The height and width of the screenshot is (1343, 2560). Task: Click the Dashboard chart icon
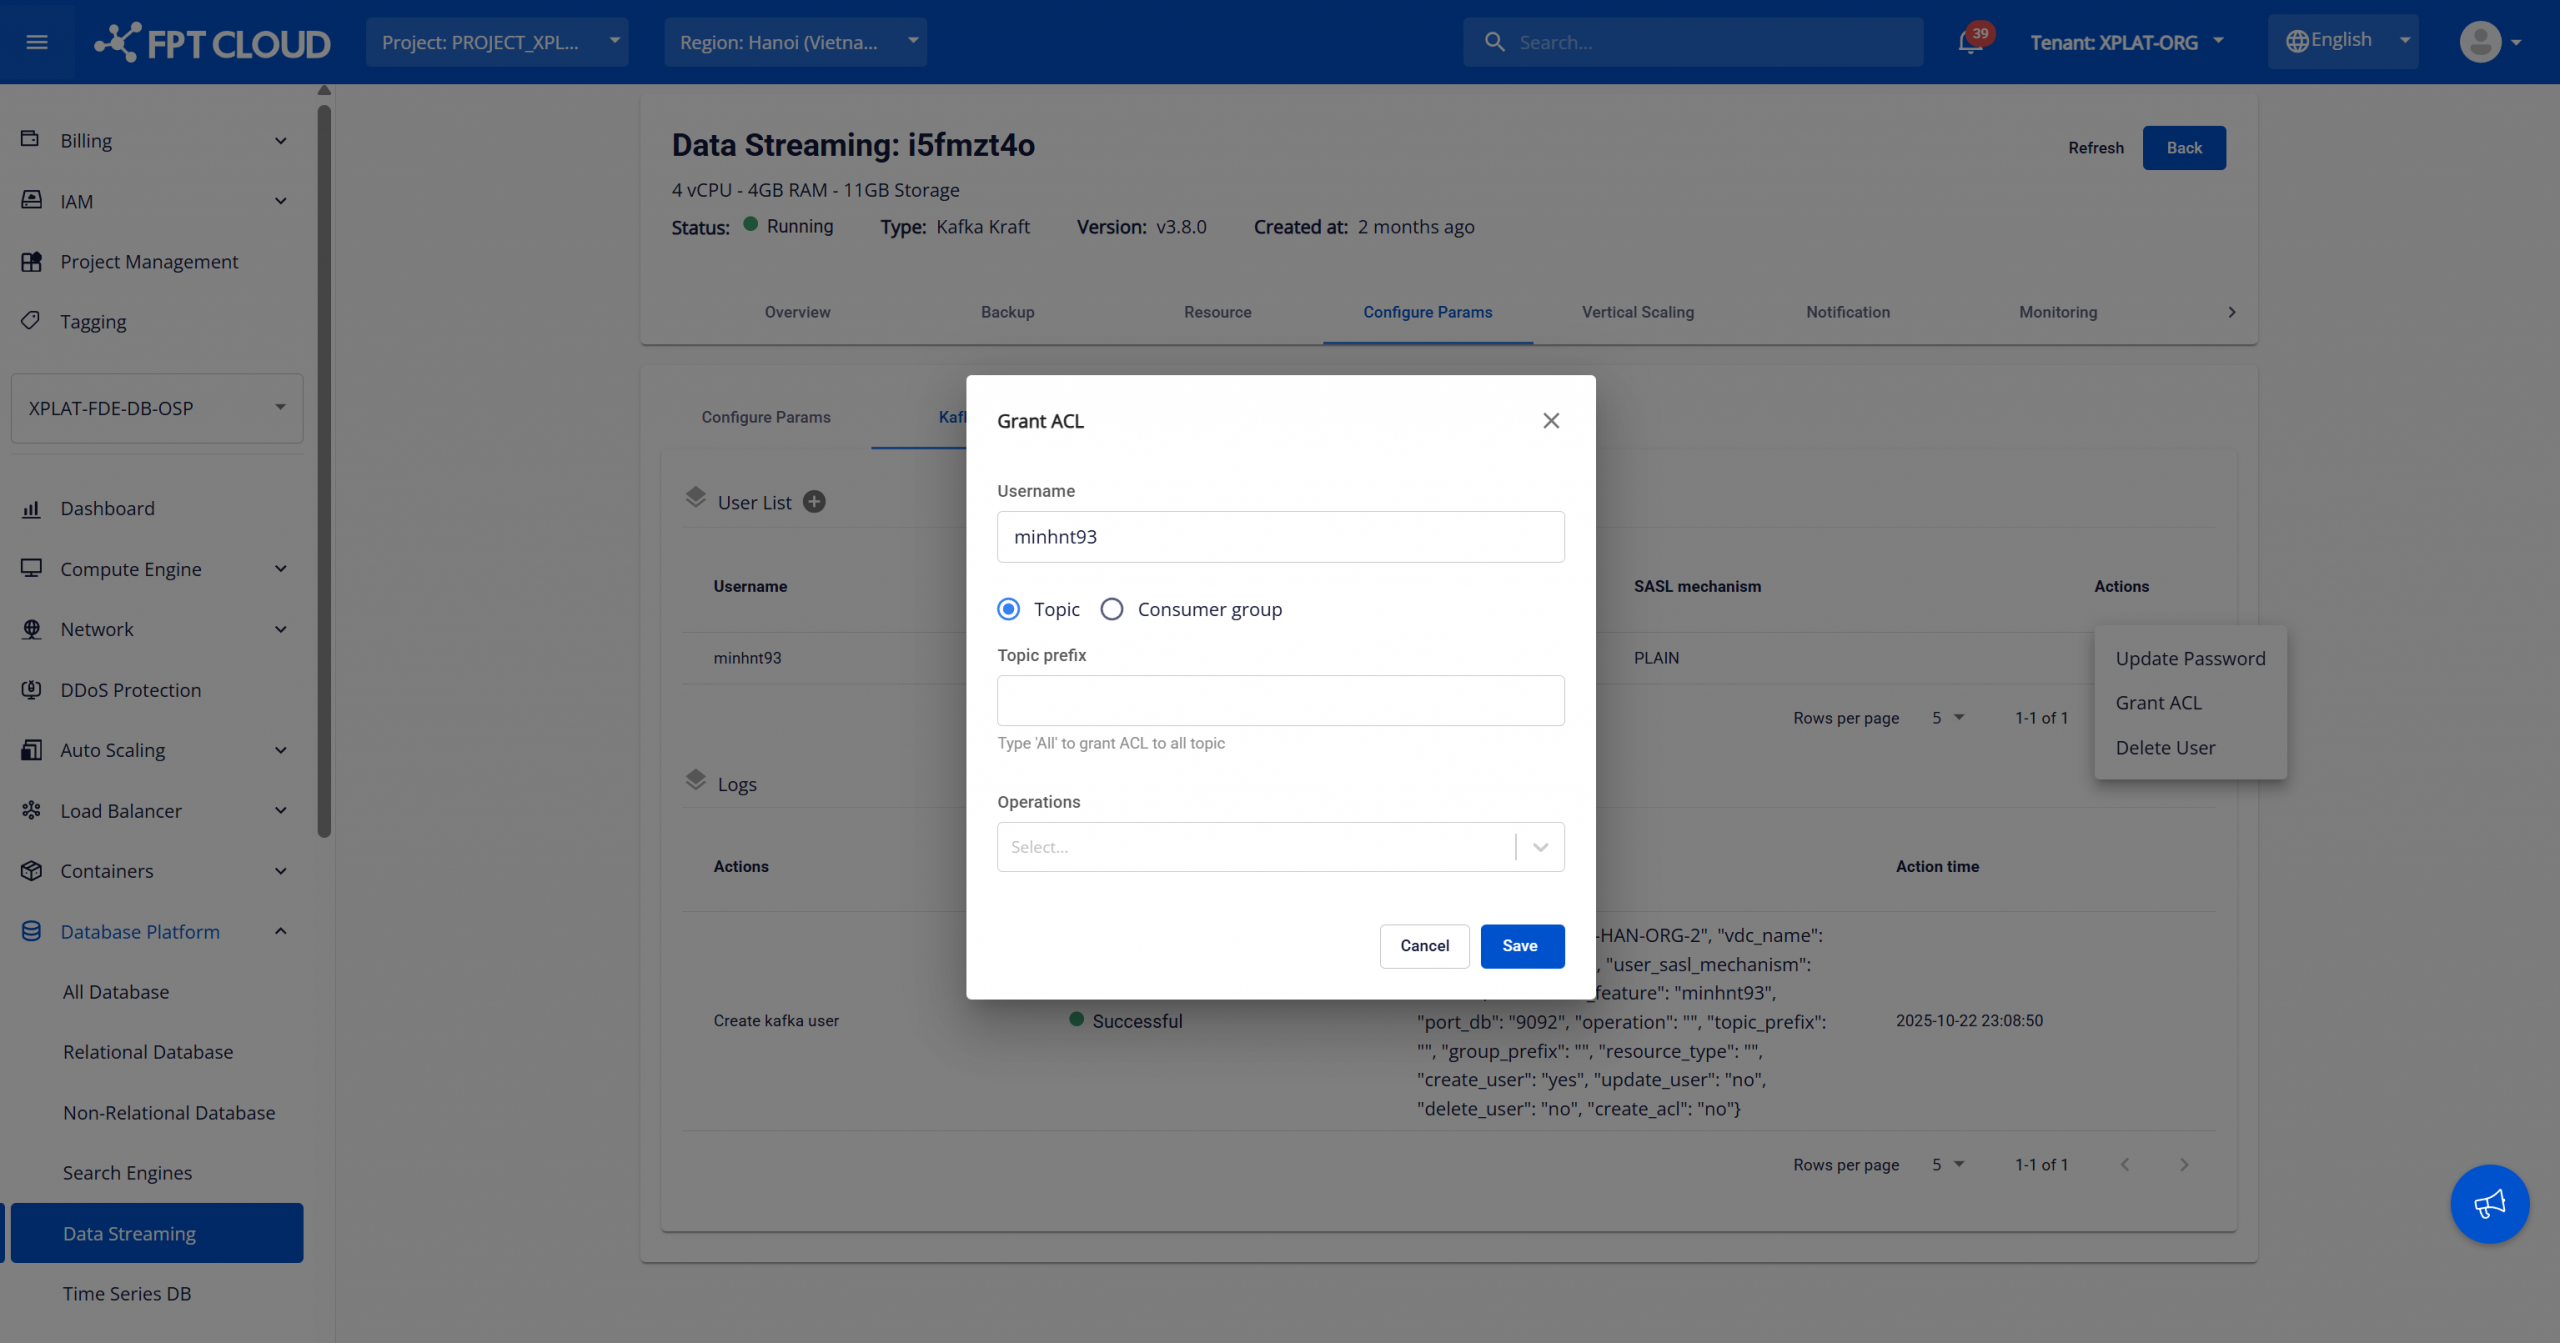click(x=31, y=509)
